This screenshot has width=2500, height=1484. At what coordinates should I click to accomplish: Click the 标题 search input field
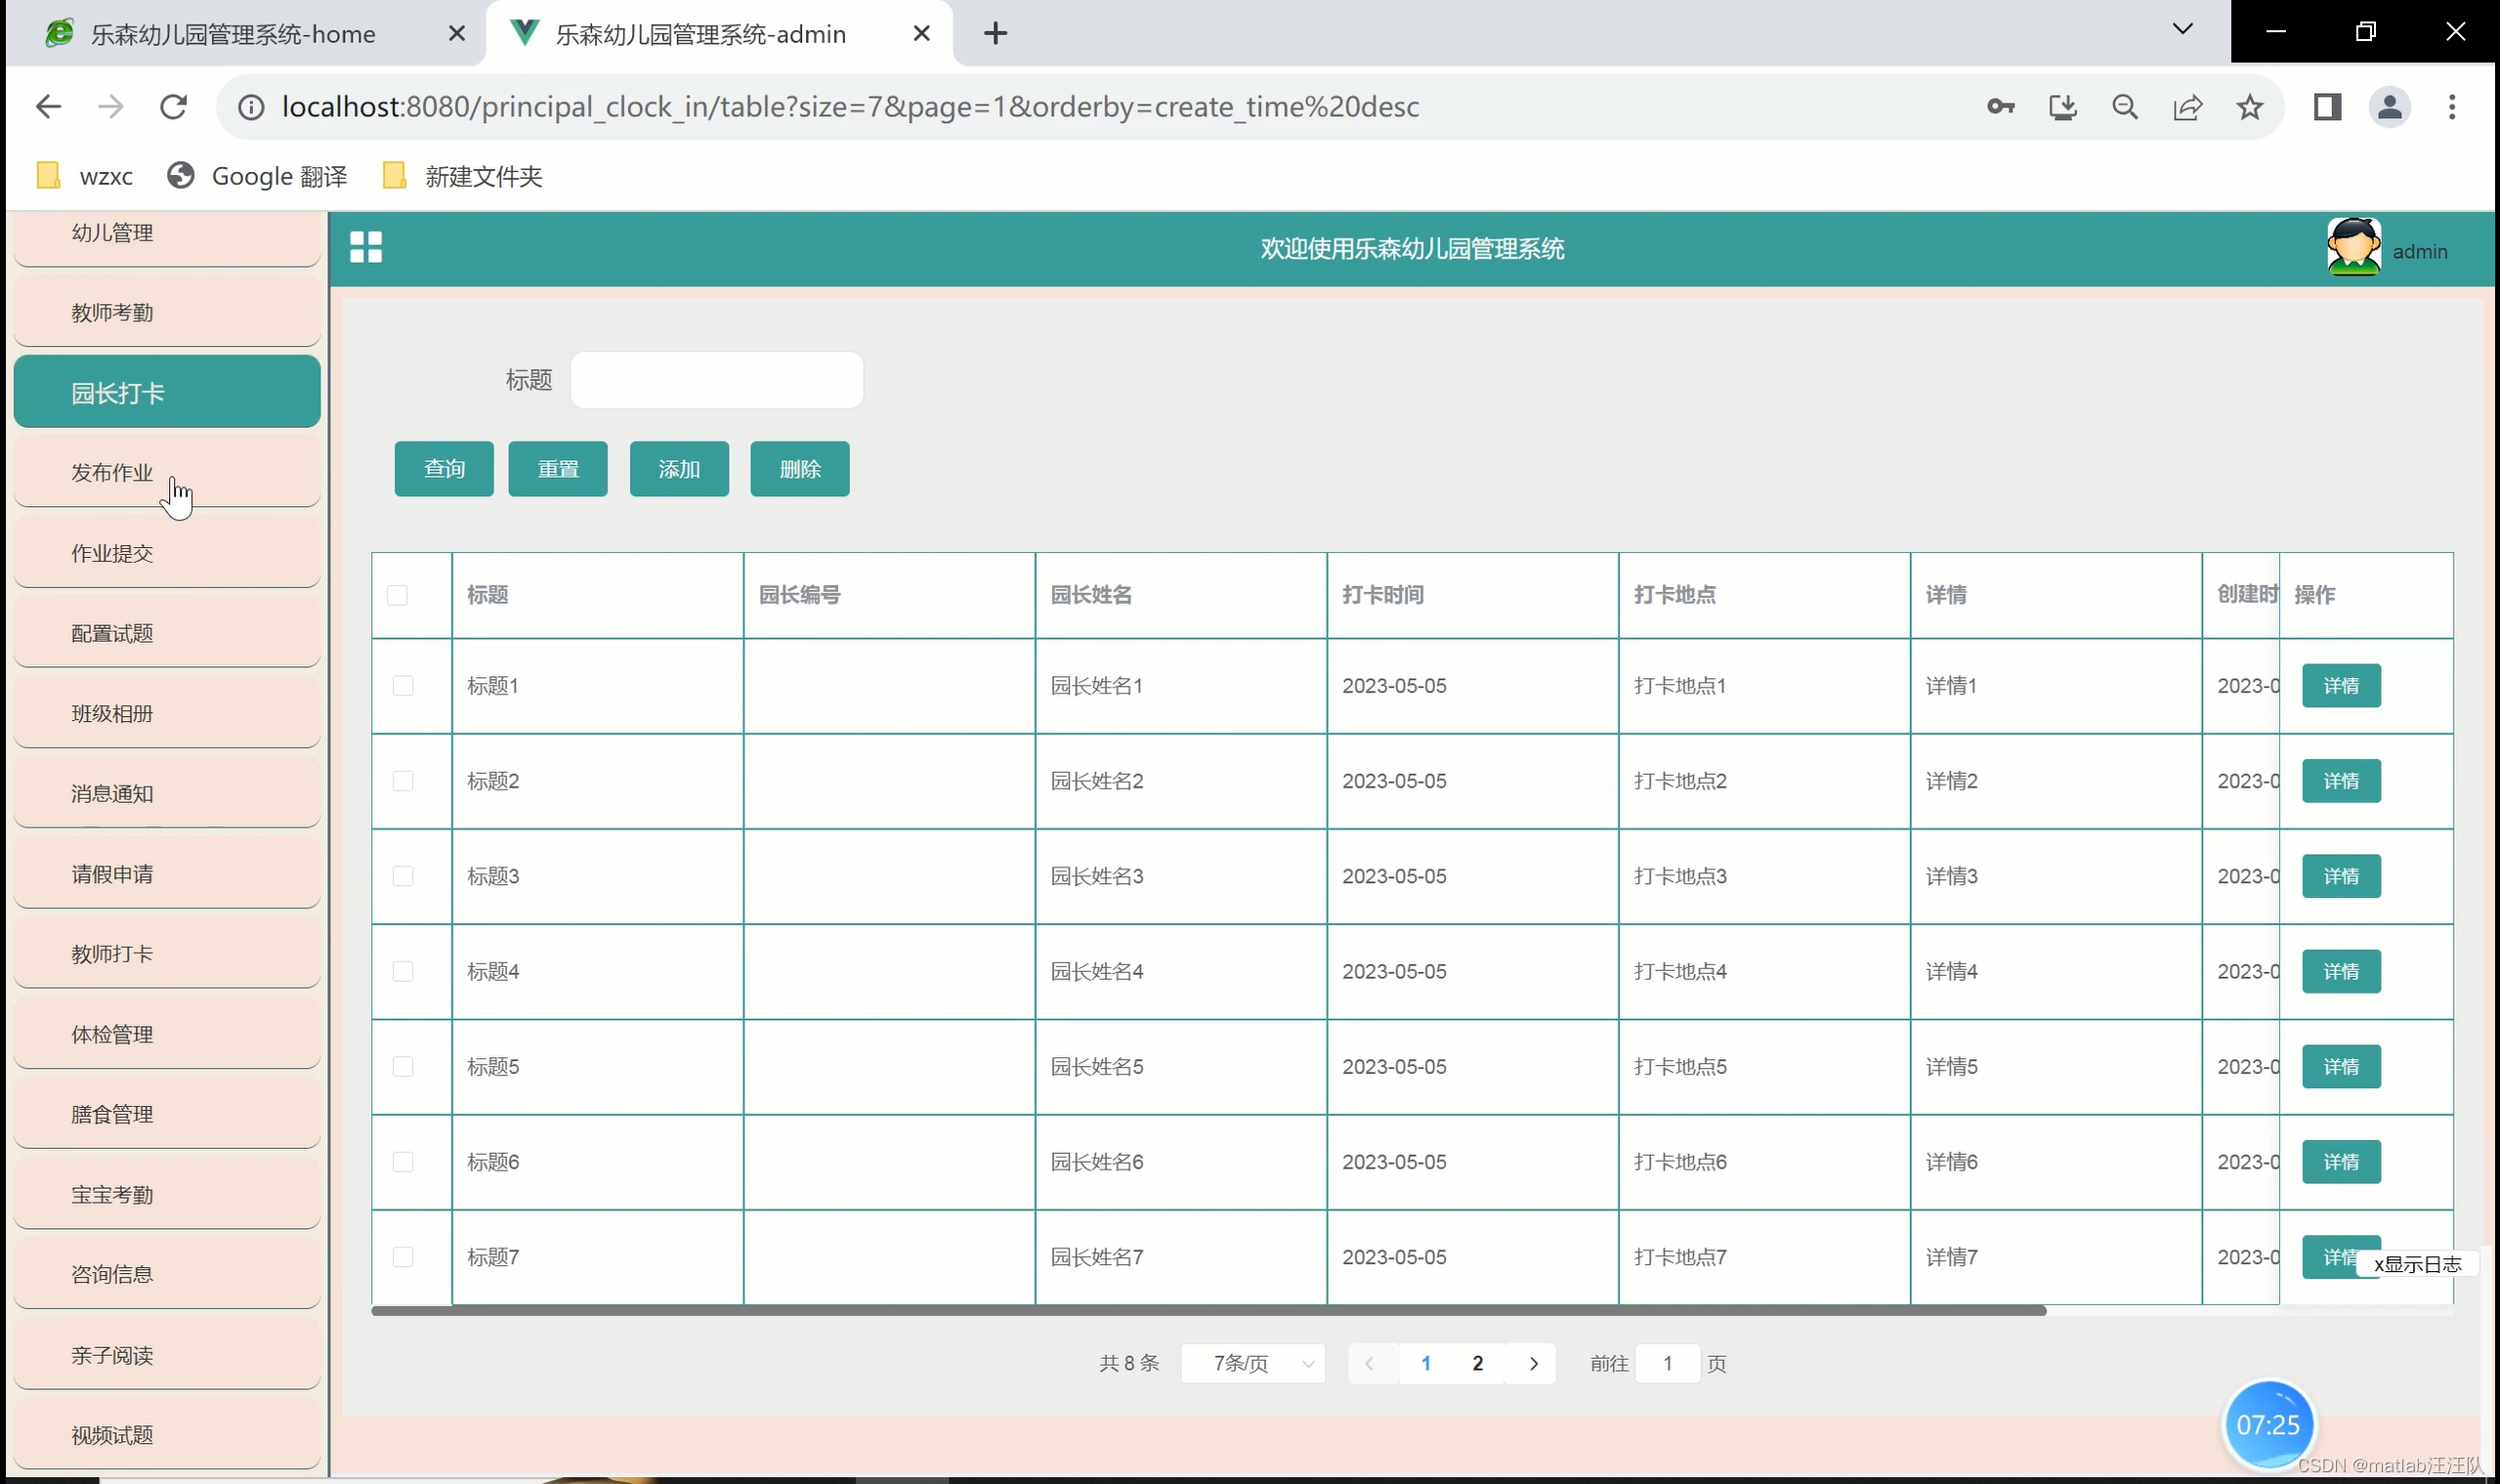click(x=716, y=380)
